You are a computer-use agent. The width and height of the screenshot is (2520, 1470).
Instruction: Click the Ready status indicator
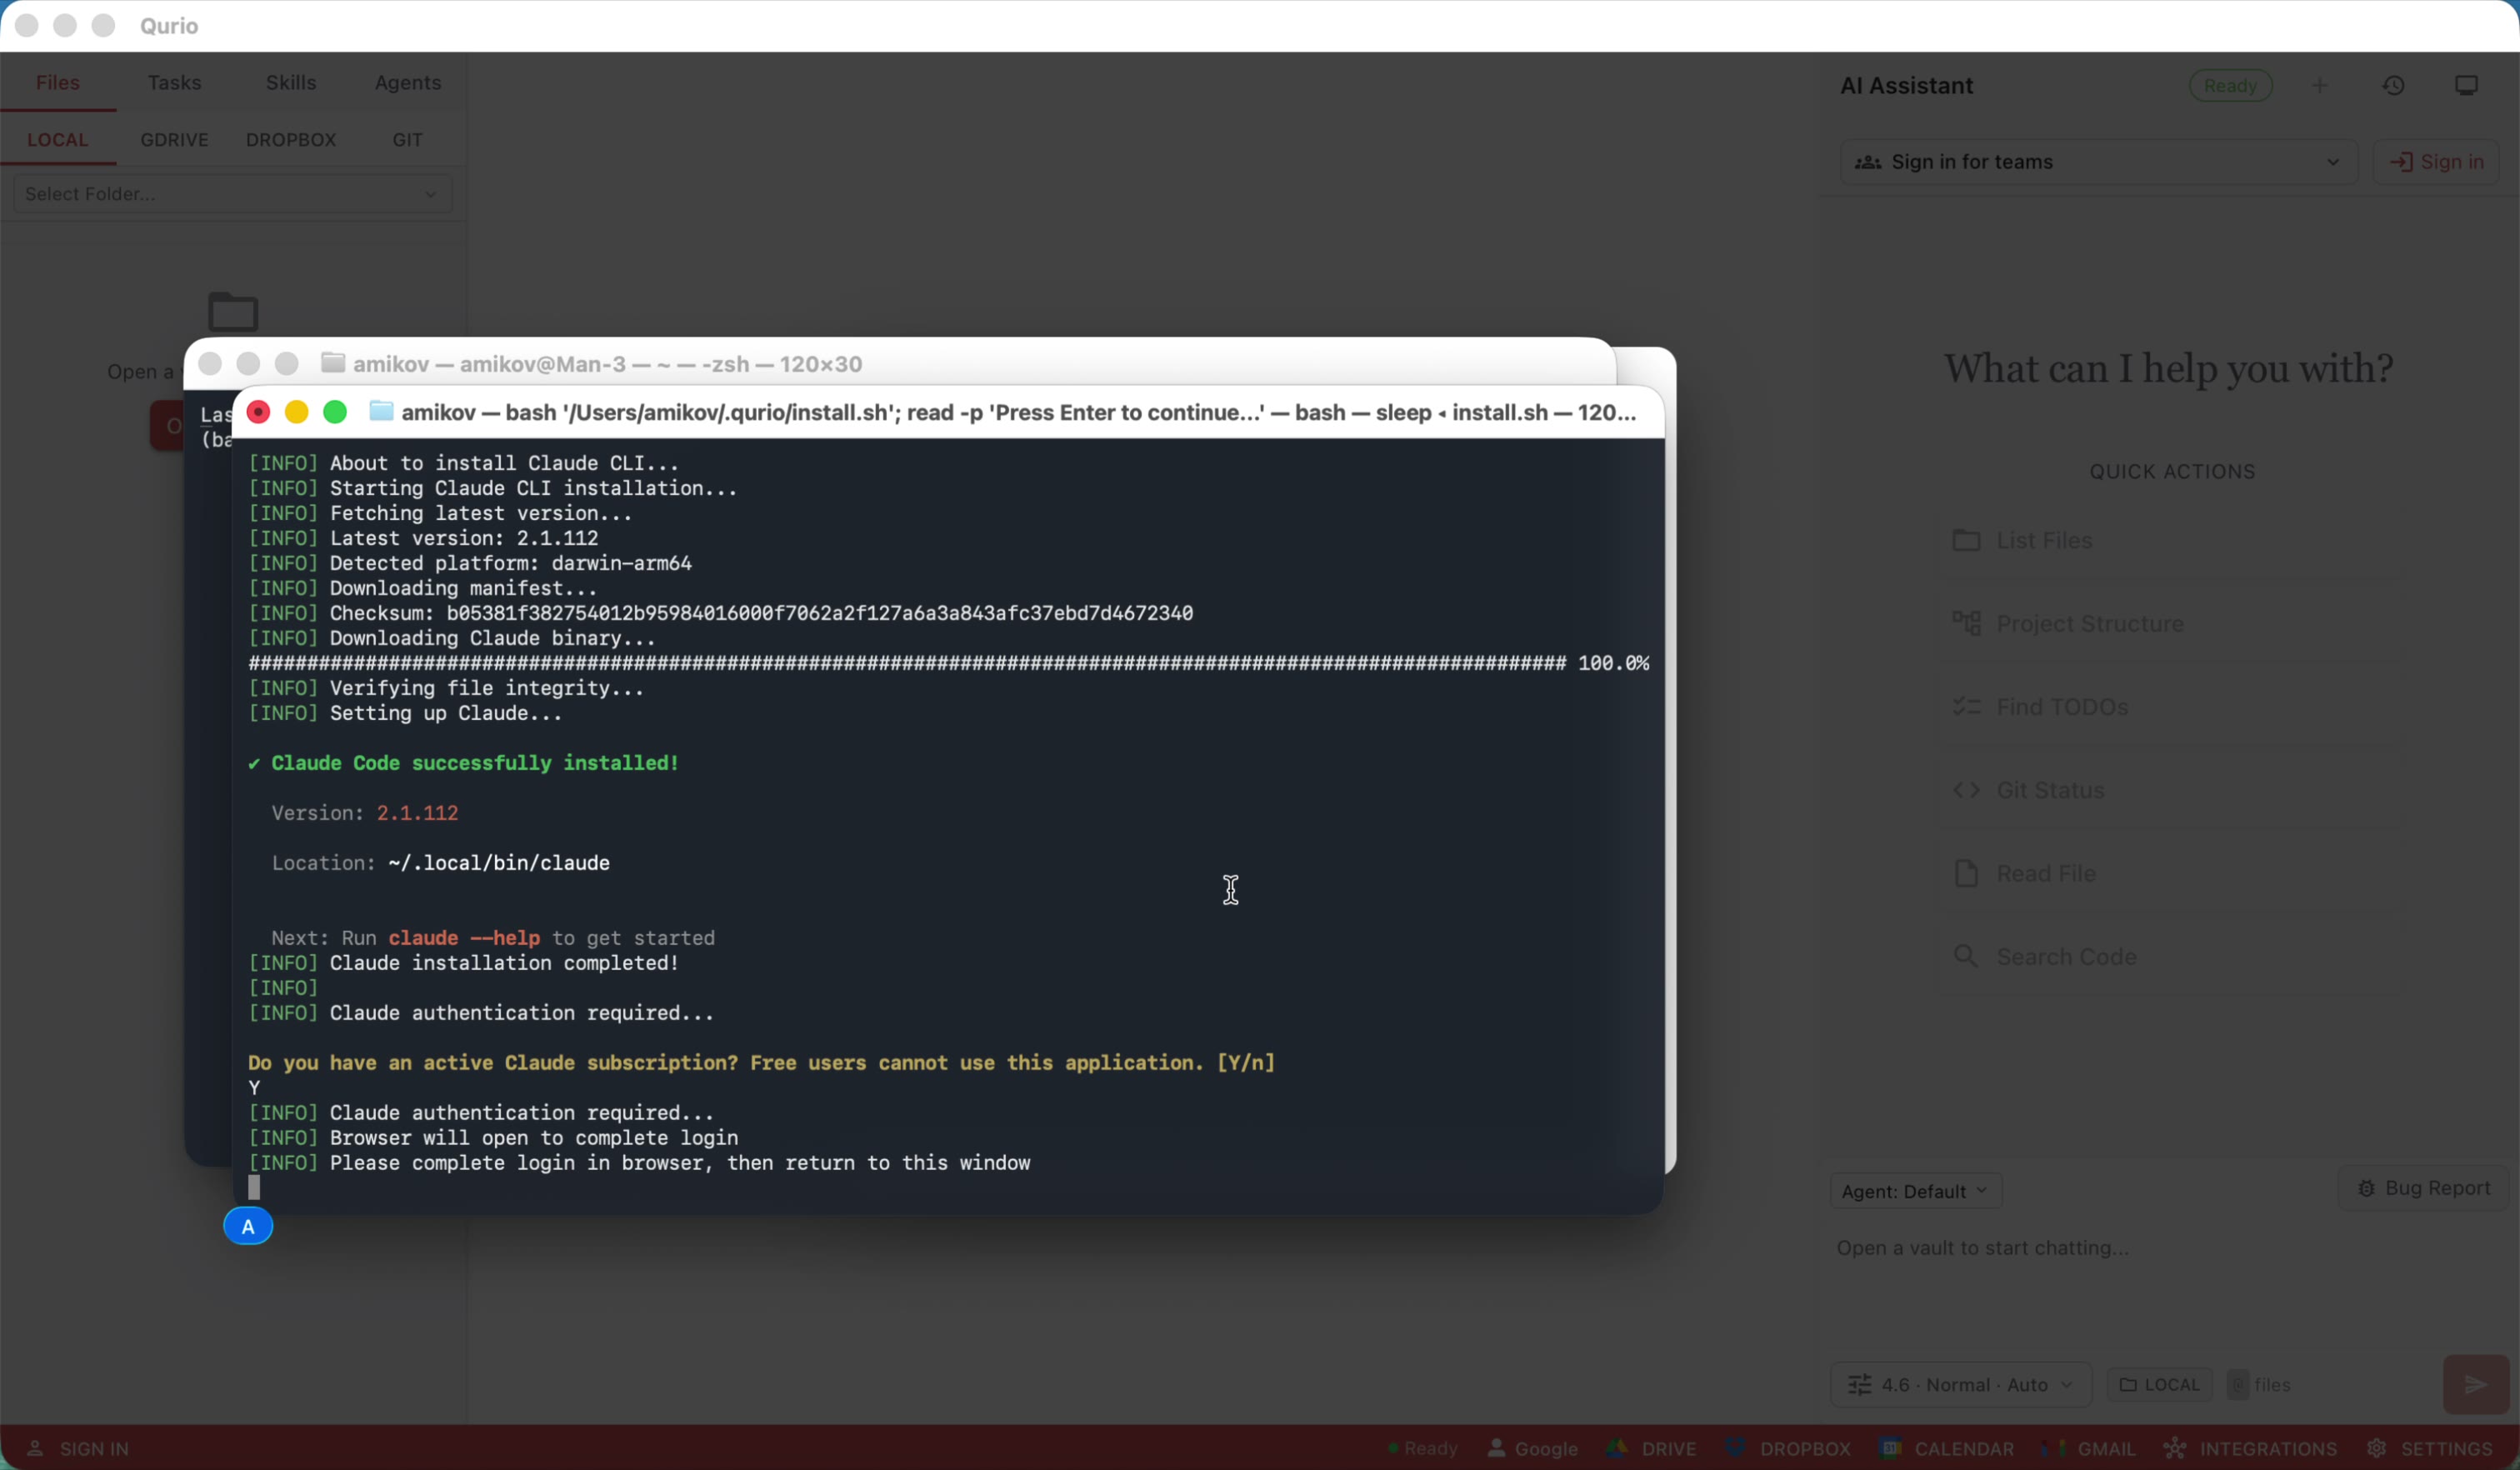(x=2230, y=85)
